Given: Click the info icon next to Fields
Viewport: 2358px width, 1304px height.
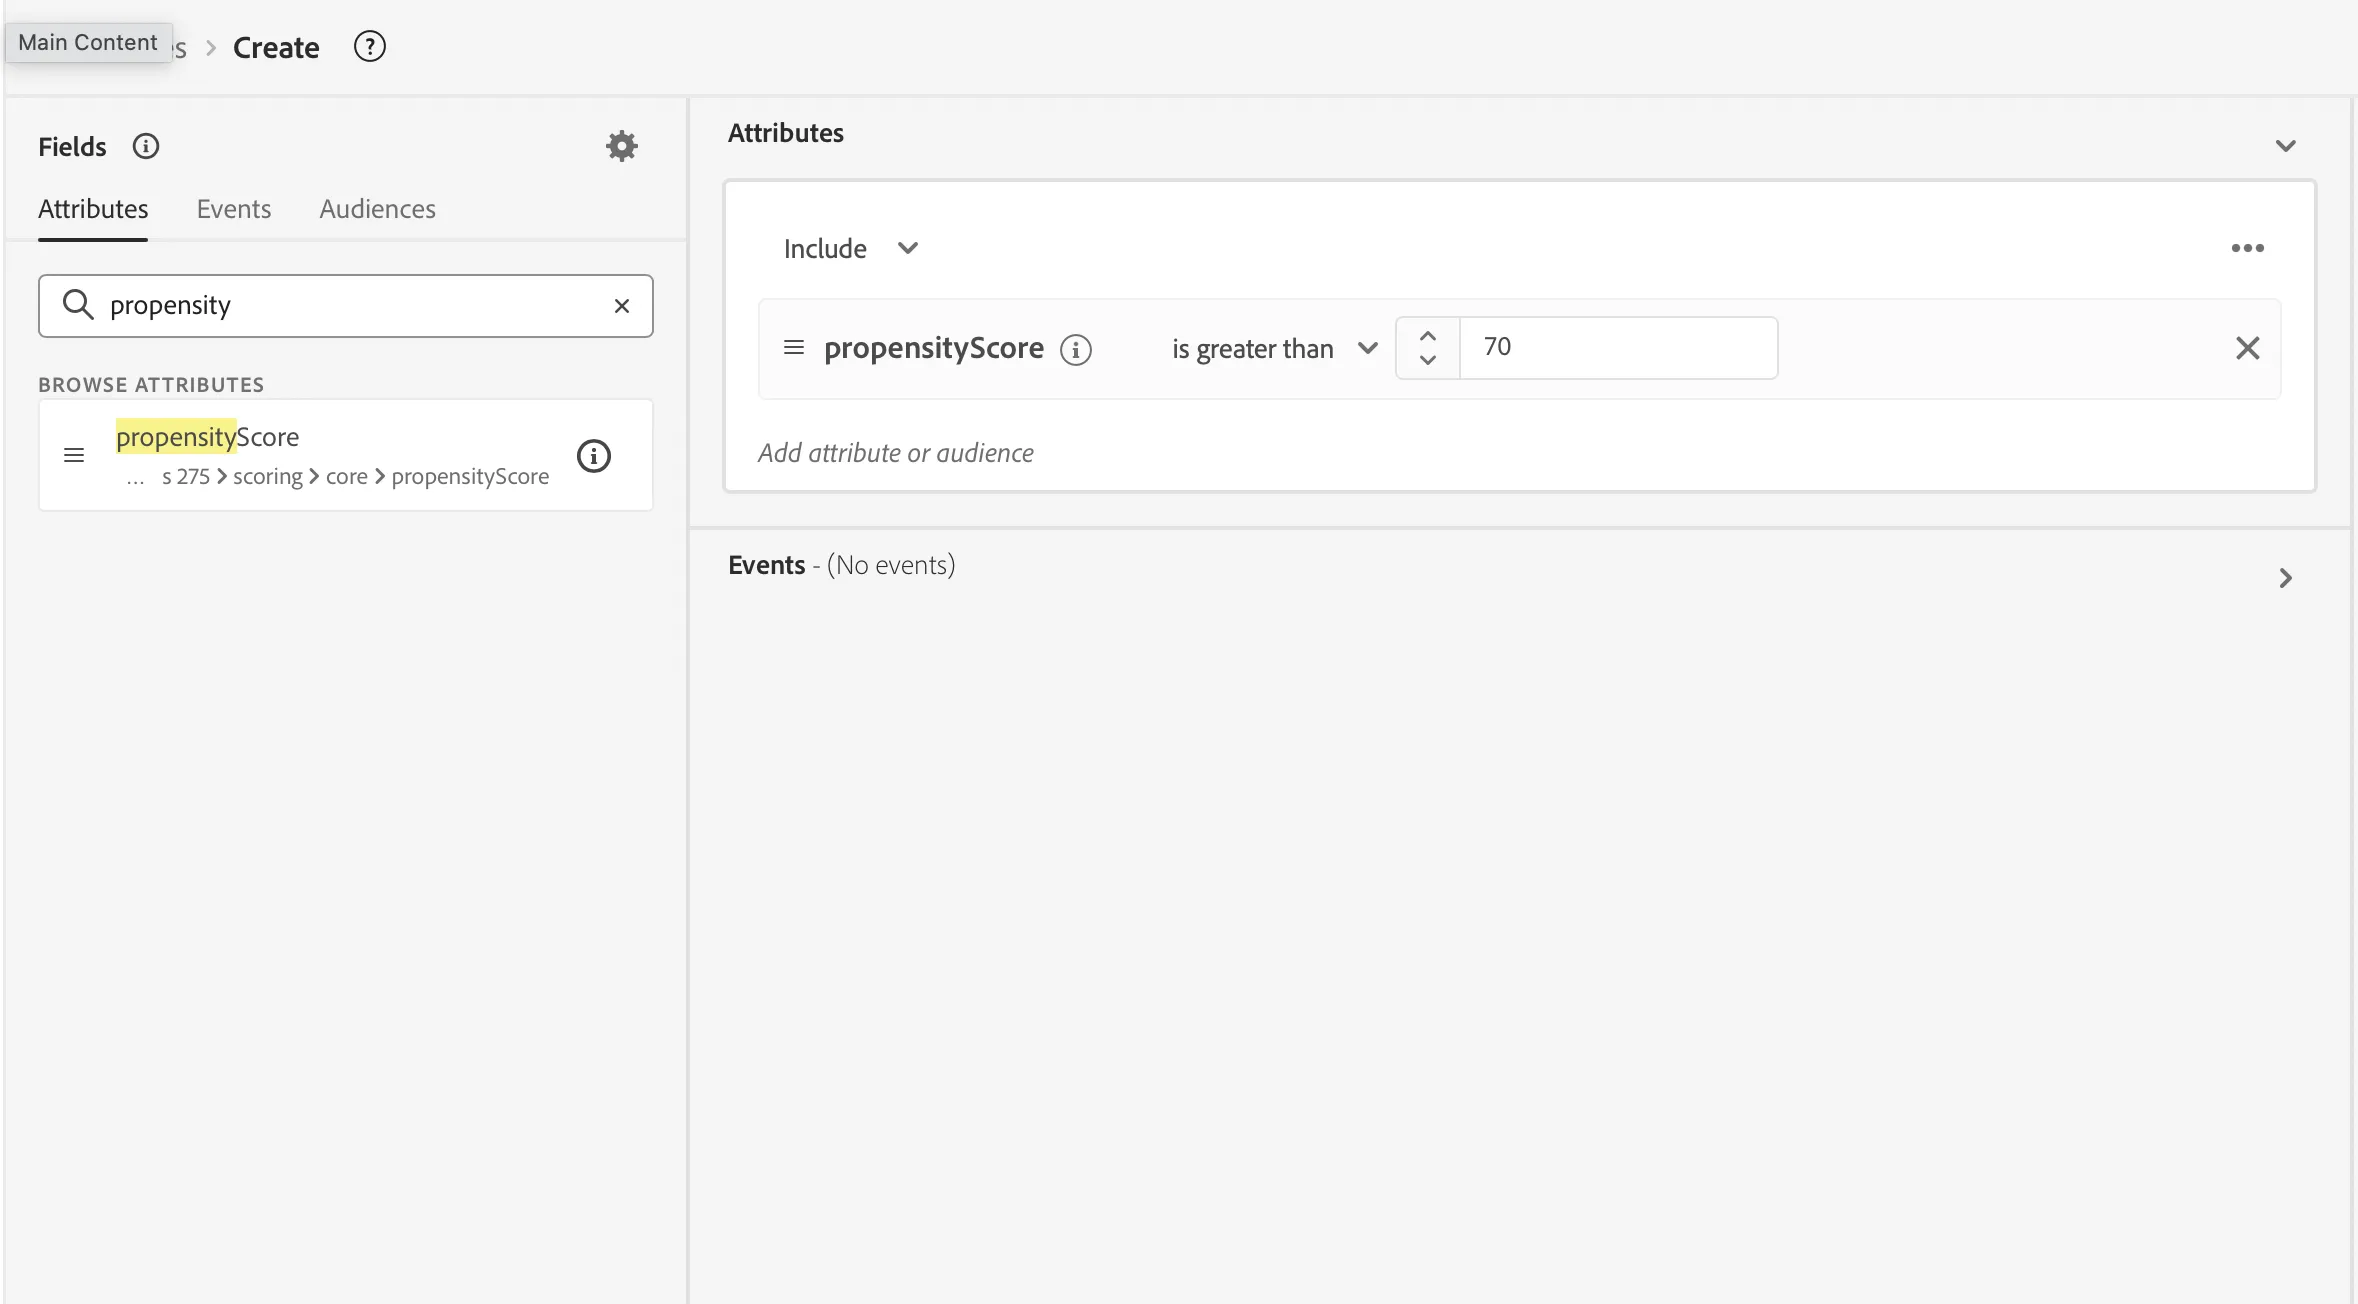Looking at the screenshot, I should click(x=146, y=146).
